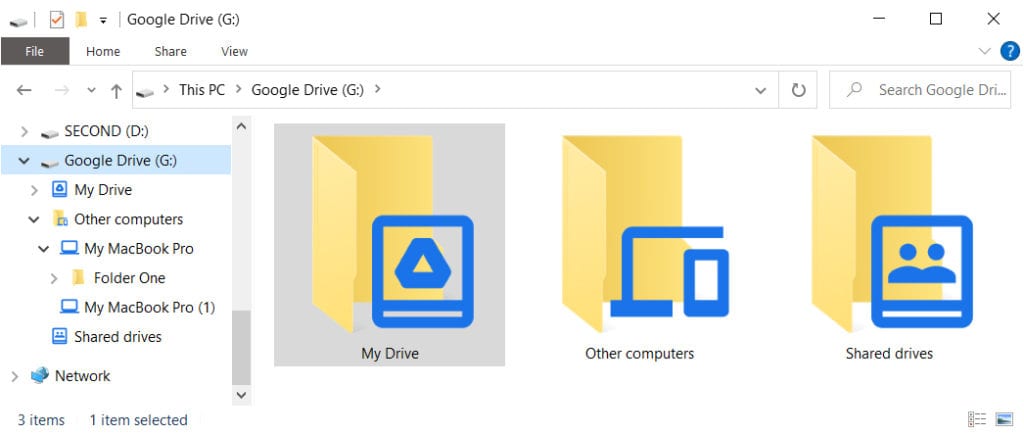Click the breadcrumb arrow after Google Drive (G:)
Viewport: 1024px width, 435px height.
coord(377,89)
